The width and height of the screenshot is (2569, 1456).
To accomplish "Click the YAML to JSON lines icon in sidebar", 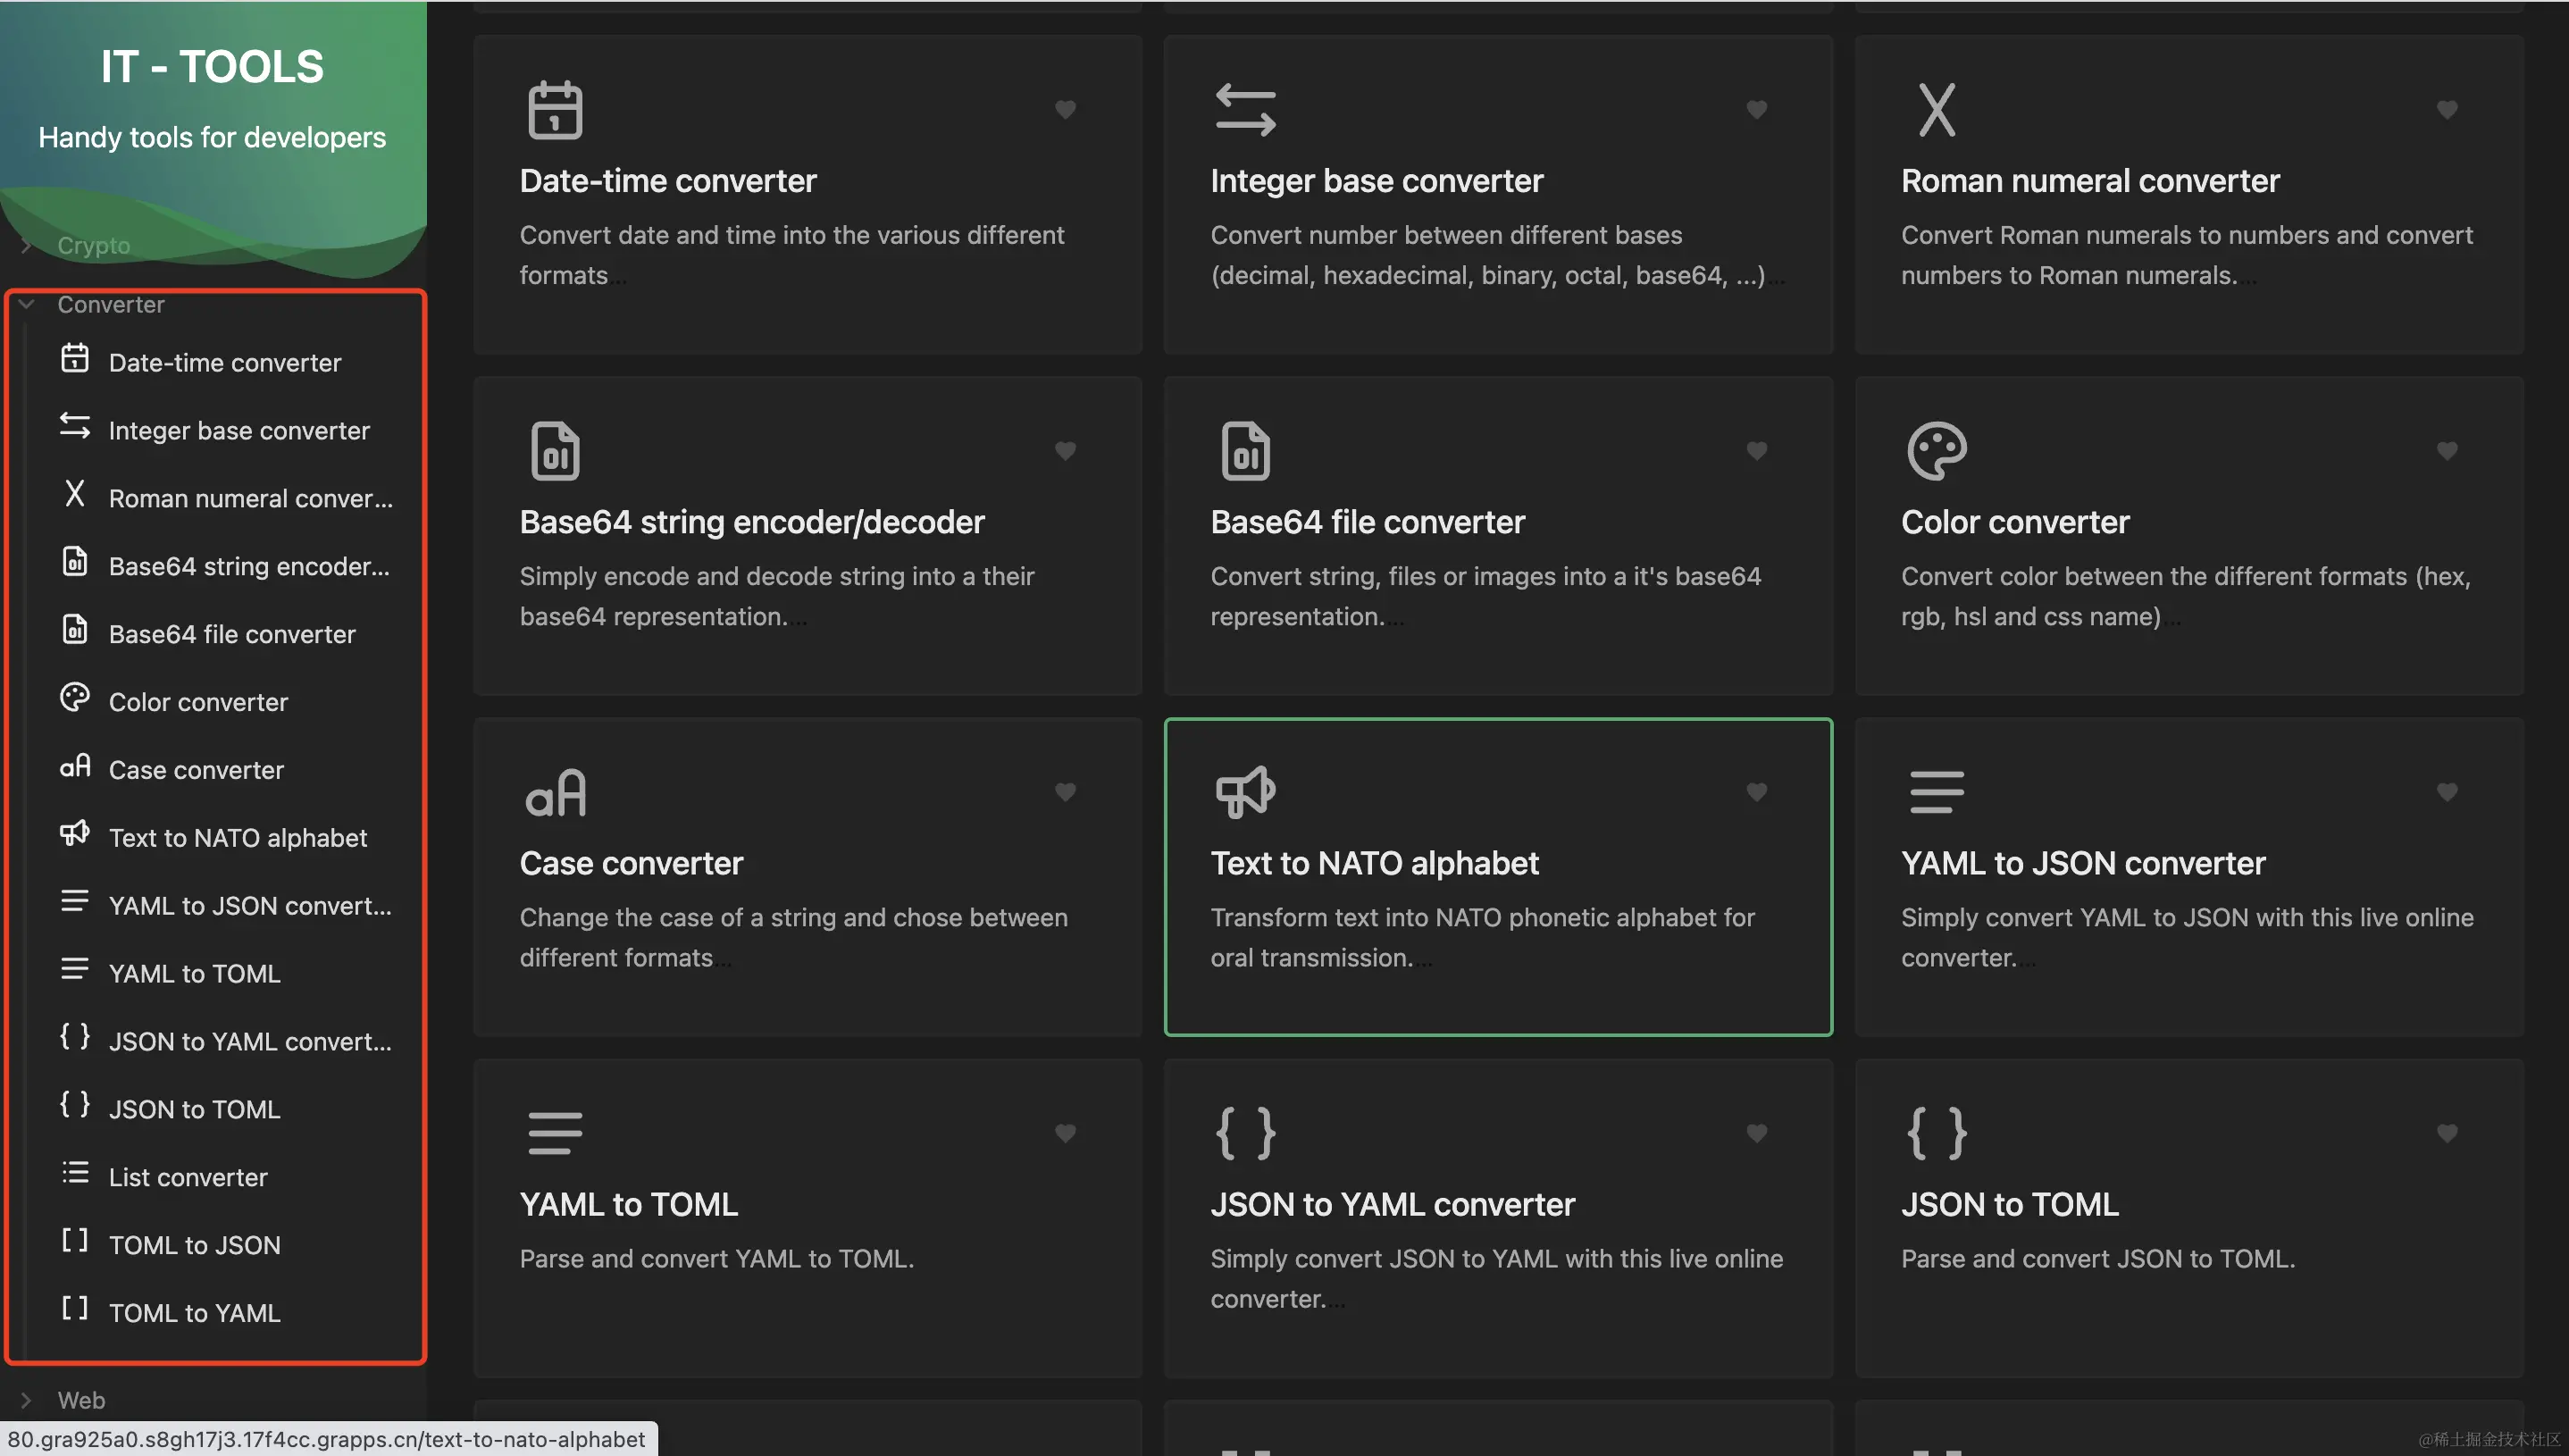I will [75, 901].
